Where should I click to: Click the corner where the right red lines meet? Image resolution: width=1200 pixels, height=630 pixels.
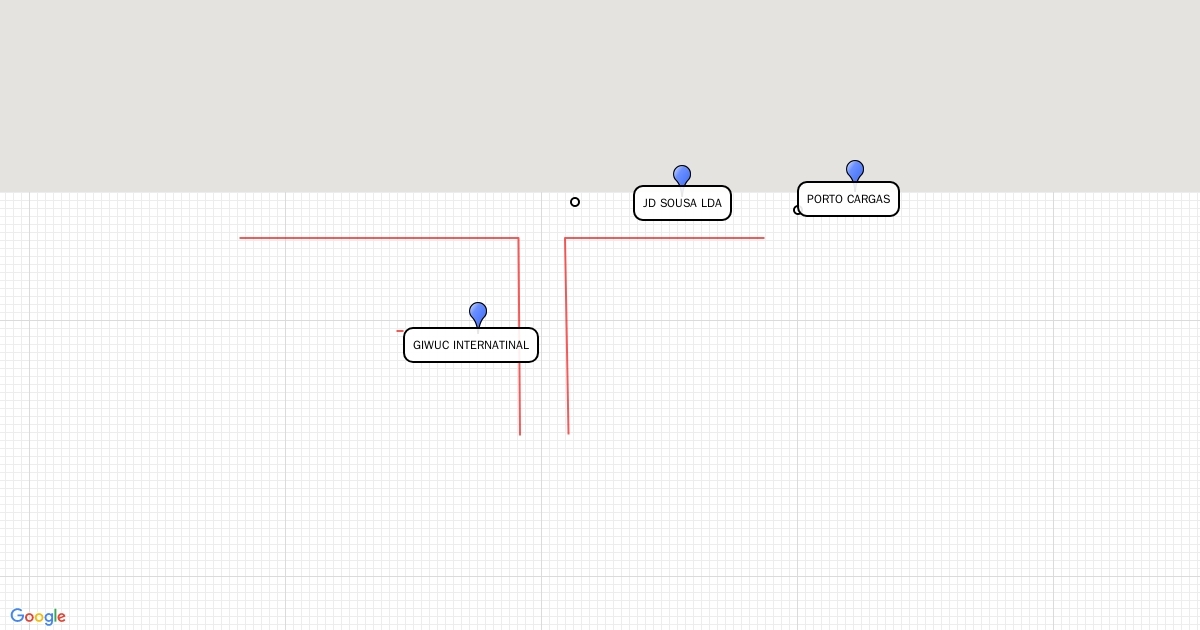(565, 238)
